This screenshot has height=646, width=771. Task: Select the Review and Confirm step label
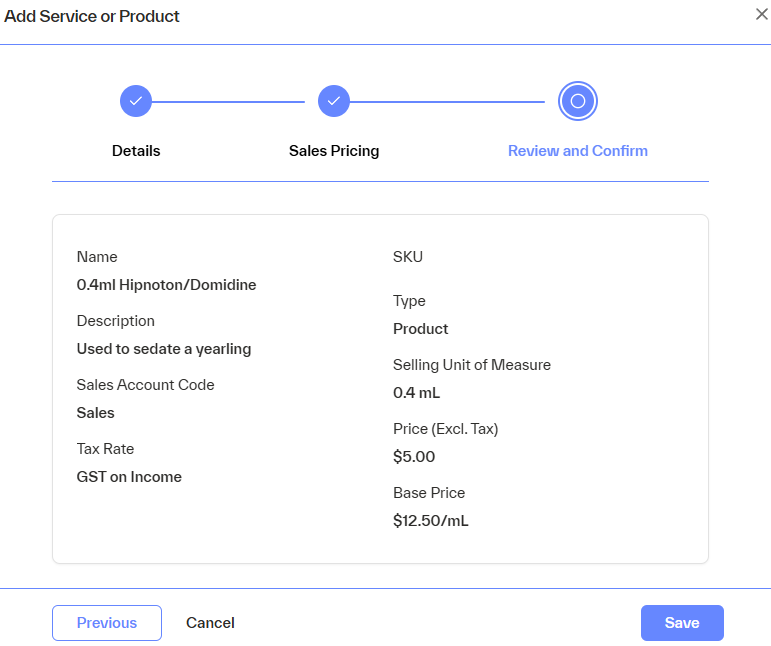pyautogui.click(x=577, y=151)
